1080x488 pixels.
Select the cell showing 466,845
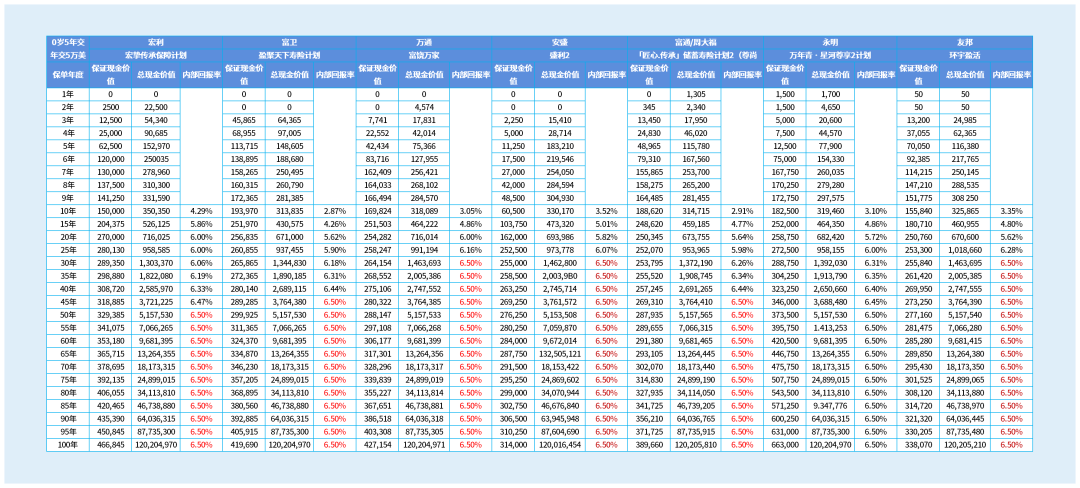(110, 445)
